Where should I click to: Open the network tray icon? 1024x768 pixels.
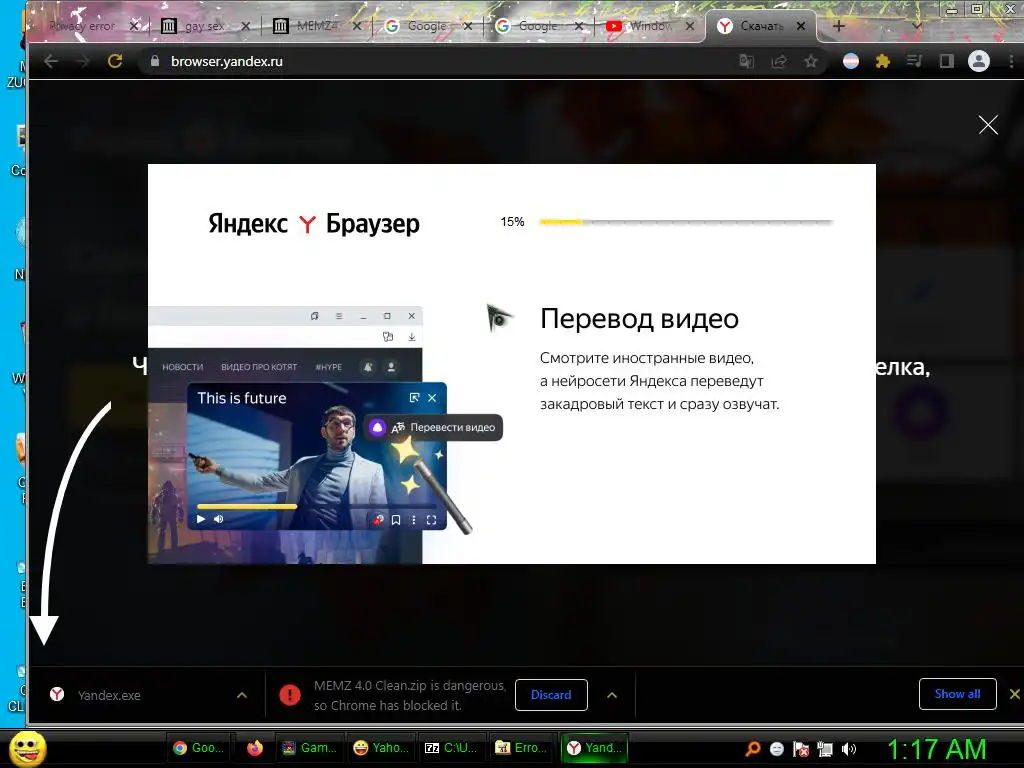click(825, 749)
